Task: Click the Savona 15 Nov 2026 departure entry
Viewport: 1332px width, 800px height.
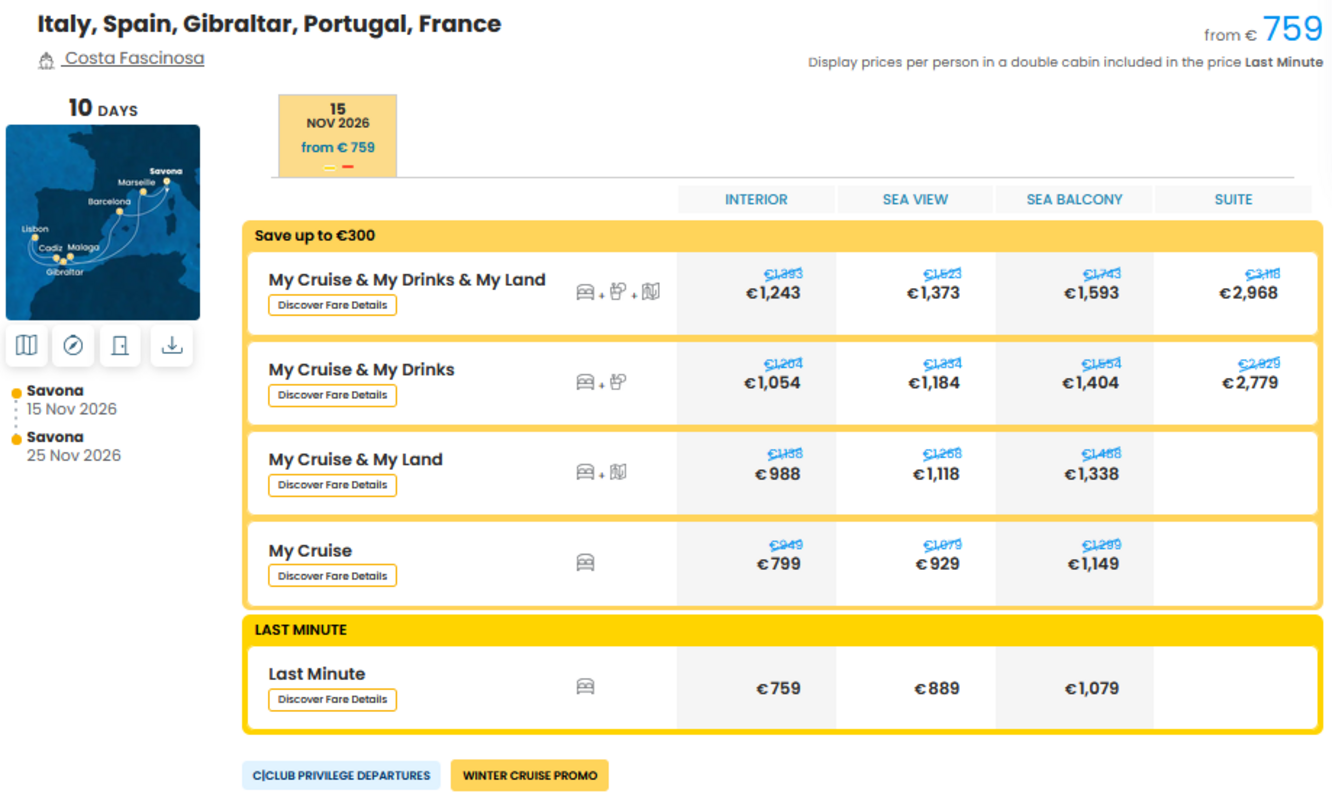Action: (71, 400)
